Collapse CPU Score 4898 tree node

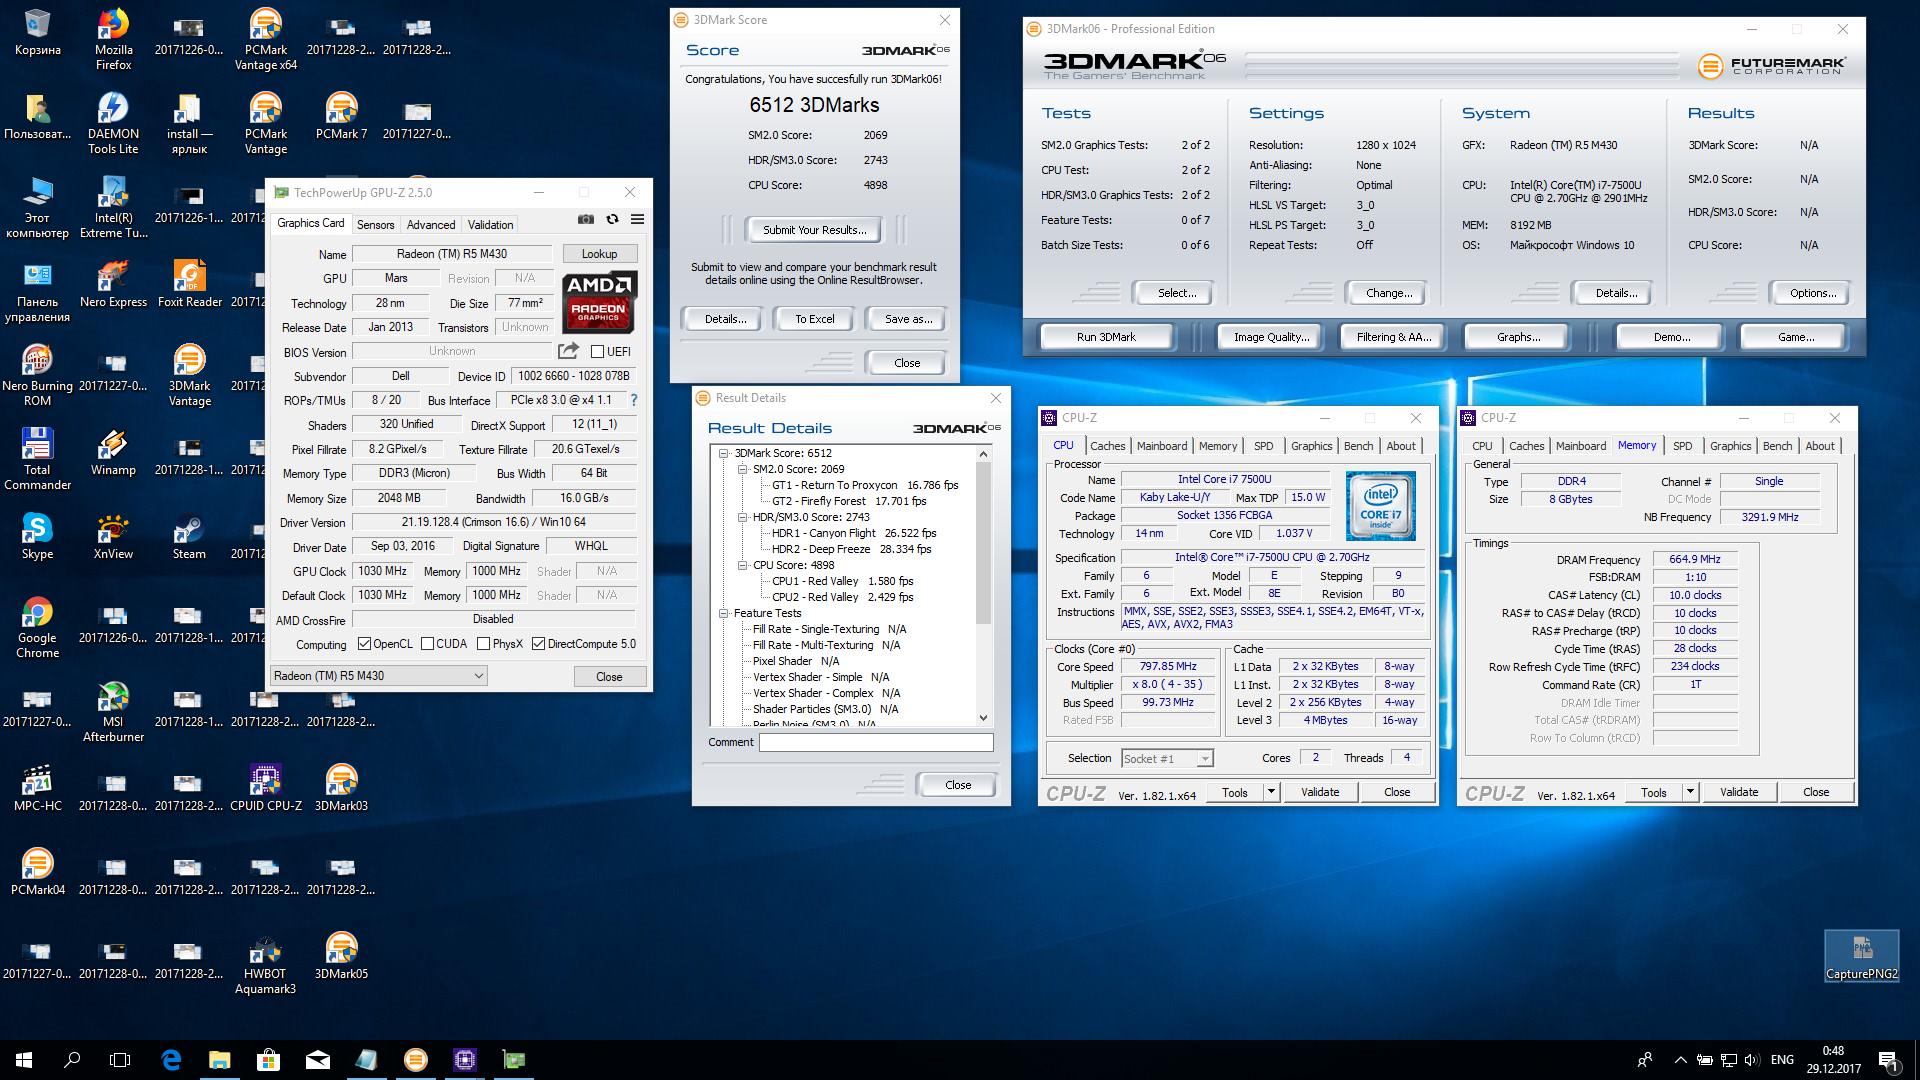click(742, 565)
